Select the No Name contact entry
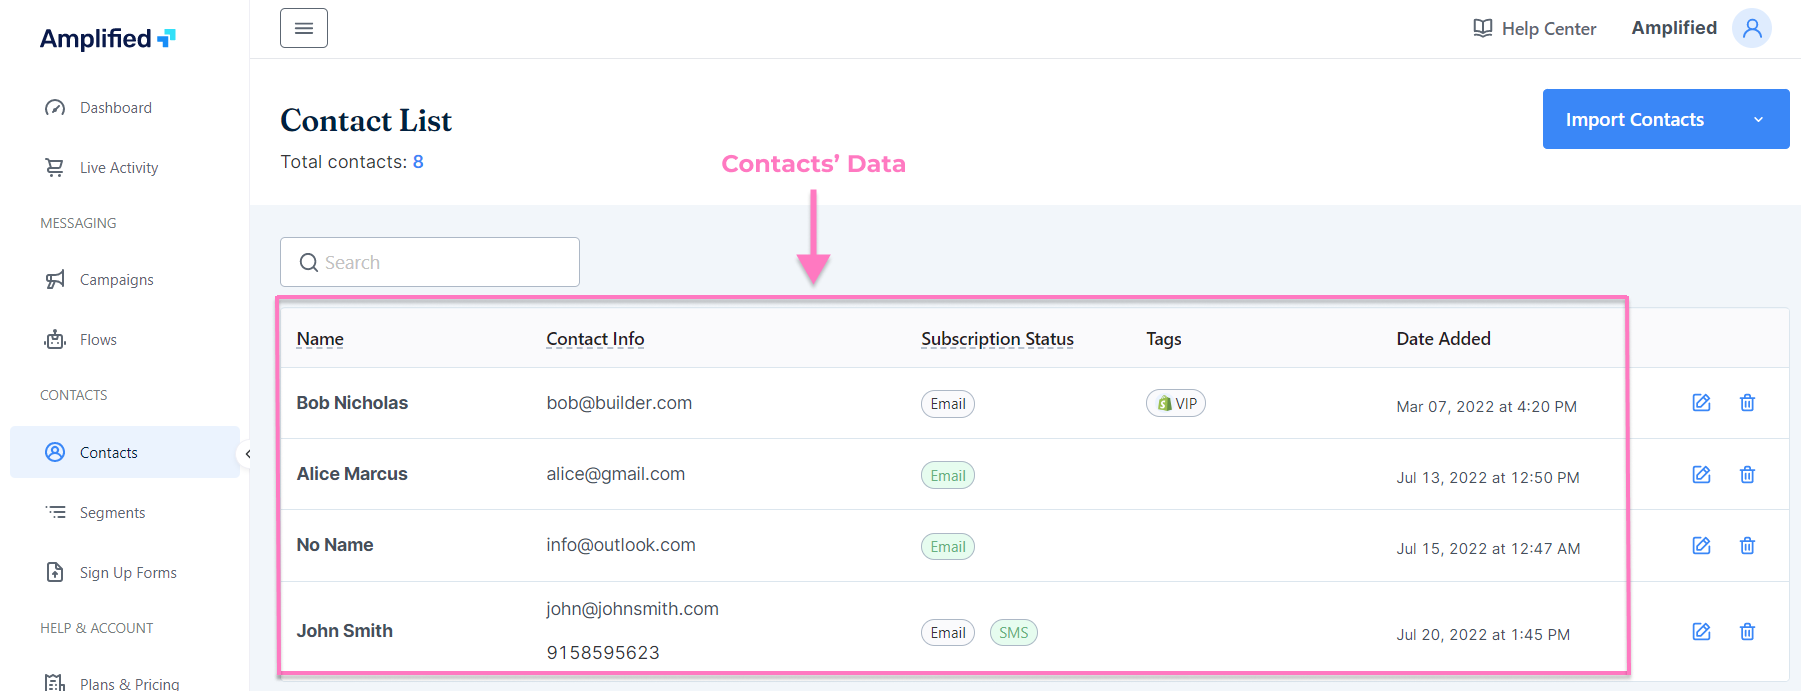The width and height of the screenshot is (1801, 691). click(335, 545)
